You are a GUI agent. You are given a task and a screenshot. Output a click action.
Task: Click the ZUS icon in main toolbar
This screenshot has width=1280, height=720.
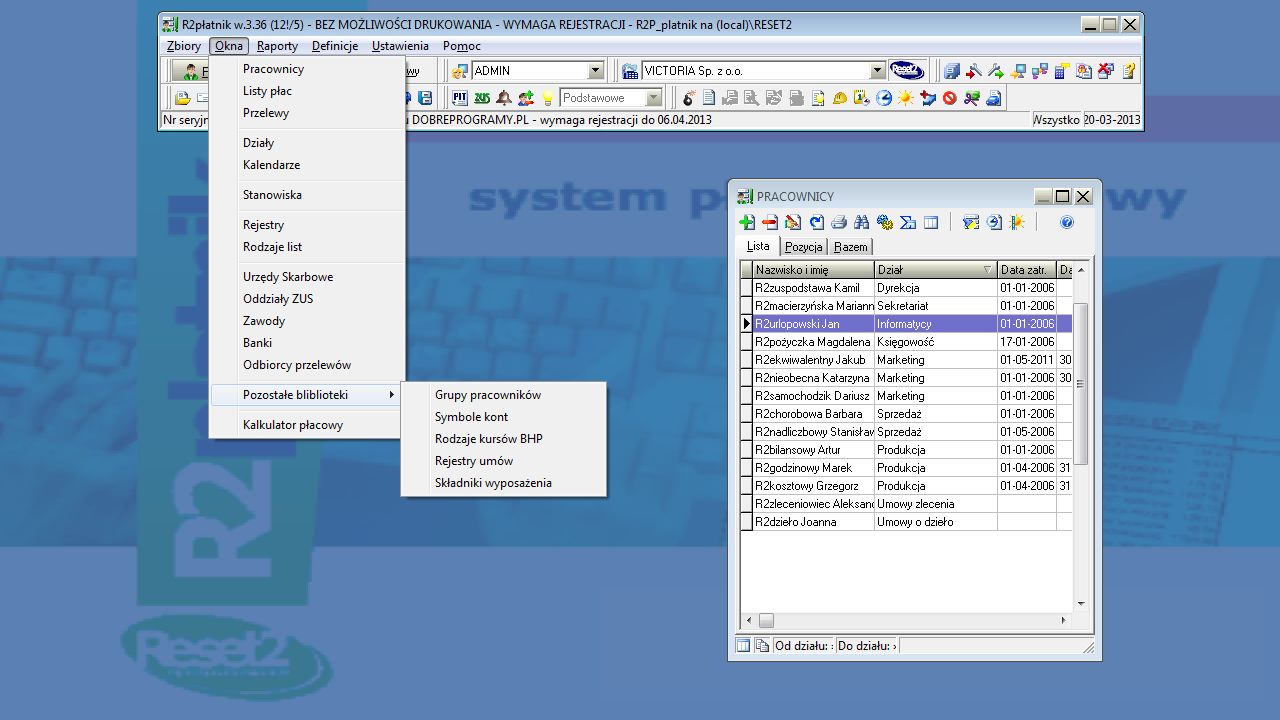(x=482, y=98)
